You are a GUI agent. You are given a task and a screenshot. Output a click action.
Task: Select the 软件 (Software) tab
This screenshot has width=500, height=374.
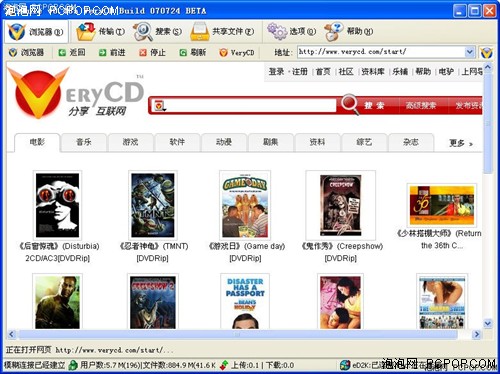tap(177, 142)
